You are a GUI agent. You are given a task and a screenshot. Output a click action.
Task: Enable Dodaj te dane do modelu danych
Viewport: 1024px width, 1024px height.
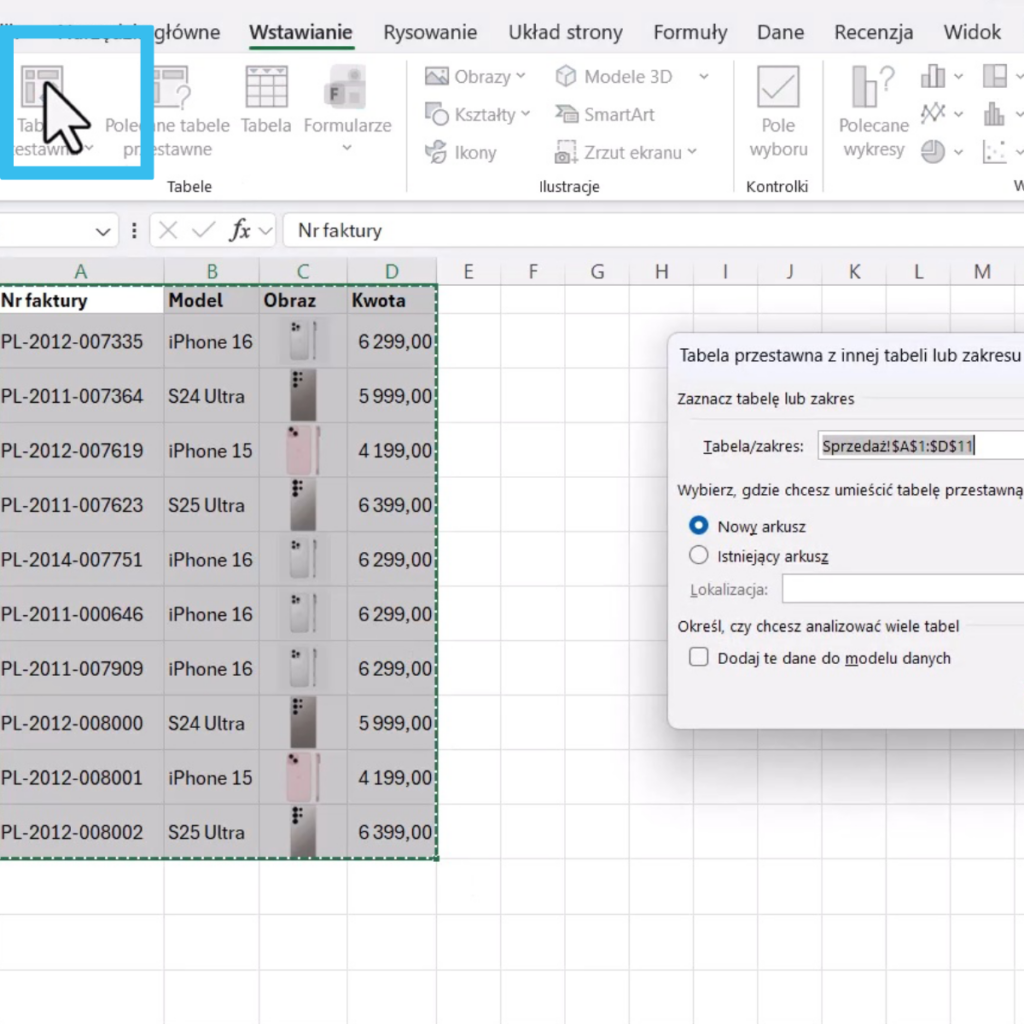coord(699,658)
